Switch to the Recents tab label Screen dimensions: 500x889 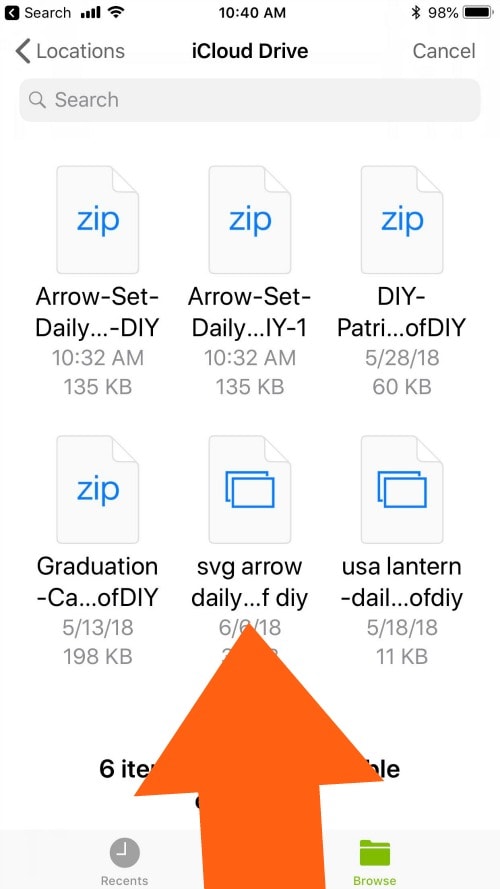(125, 880)
